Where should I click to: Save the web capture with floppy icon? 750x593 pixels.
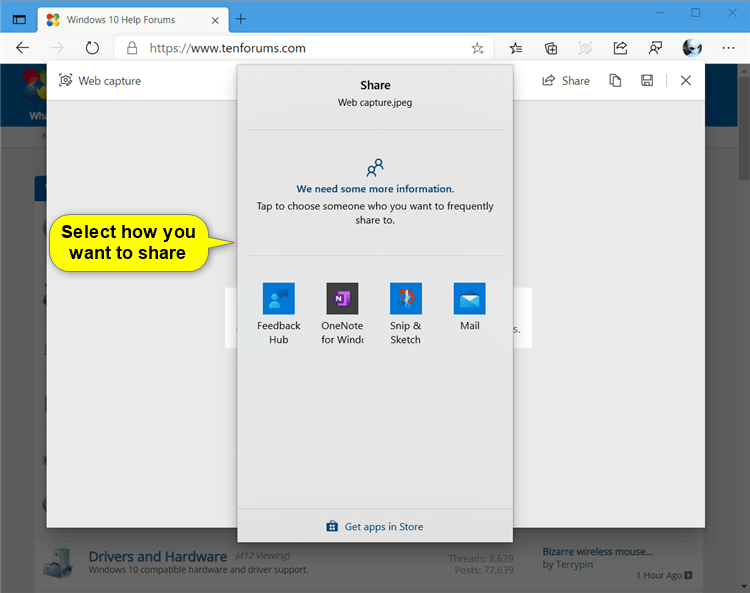coord(647,81)
